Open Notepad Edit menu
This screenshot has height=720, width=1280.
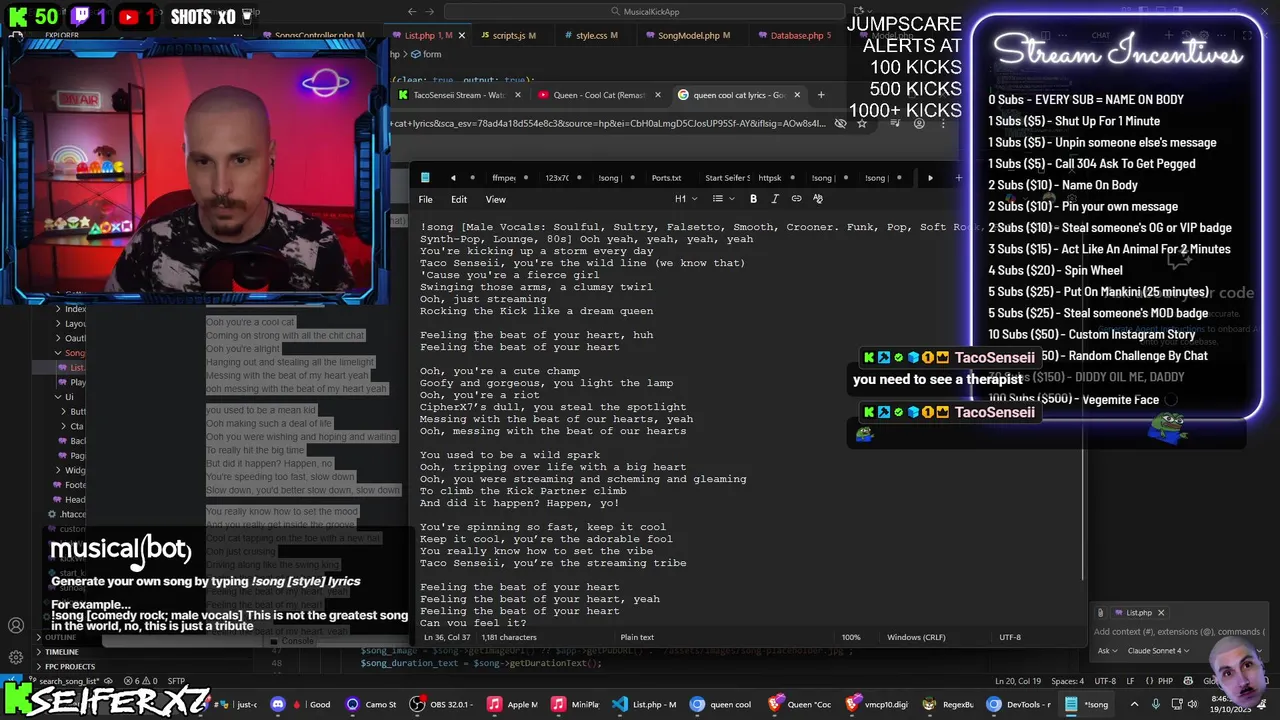458,199
